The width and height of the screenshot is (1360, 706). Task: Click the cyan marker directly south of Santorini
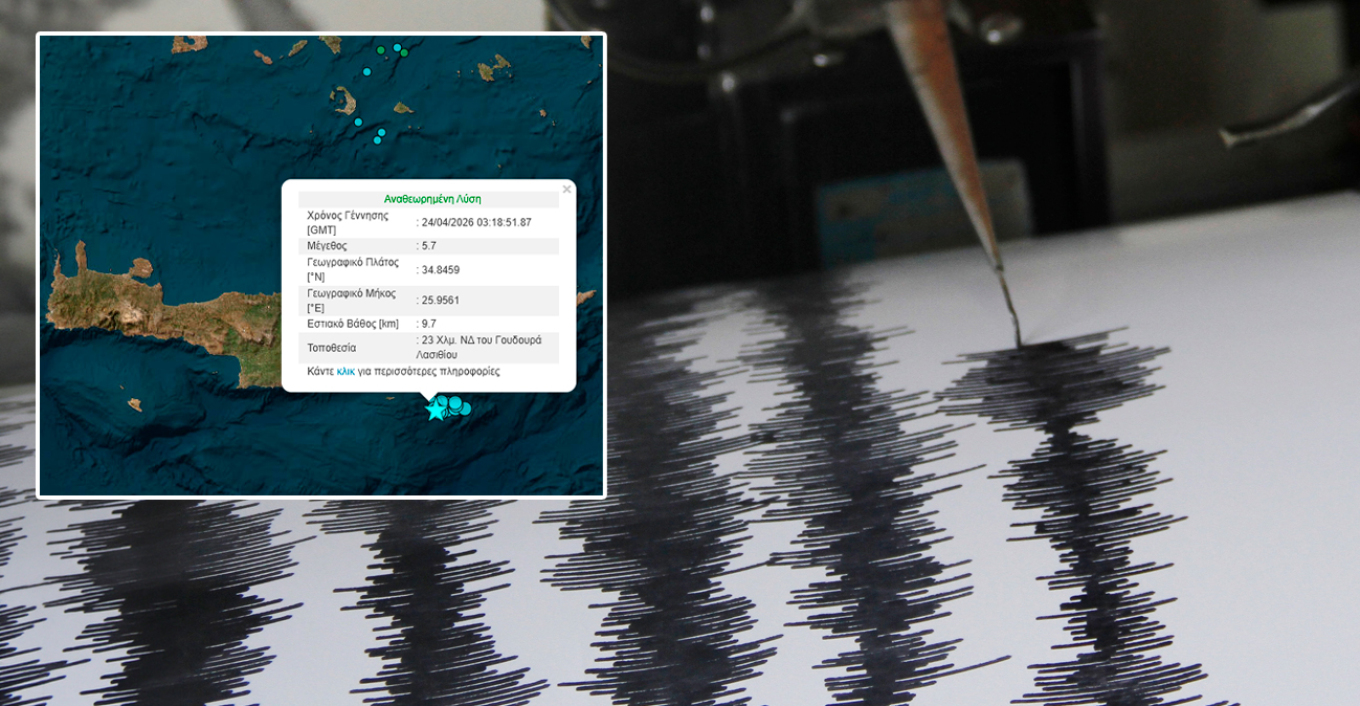358,121
